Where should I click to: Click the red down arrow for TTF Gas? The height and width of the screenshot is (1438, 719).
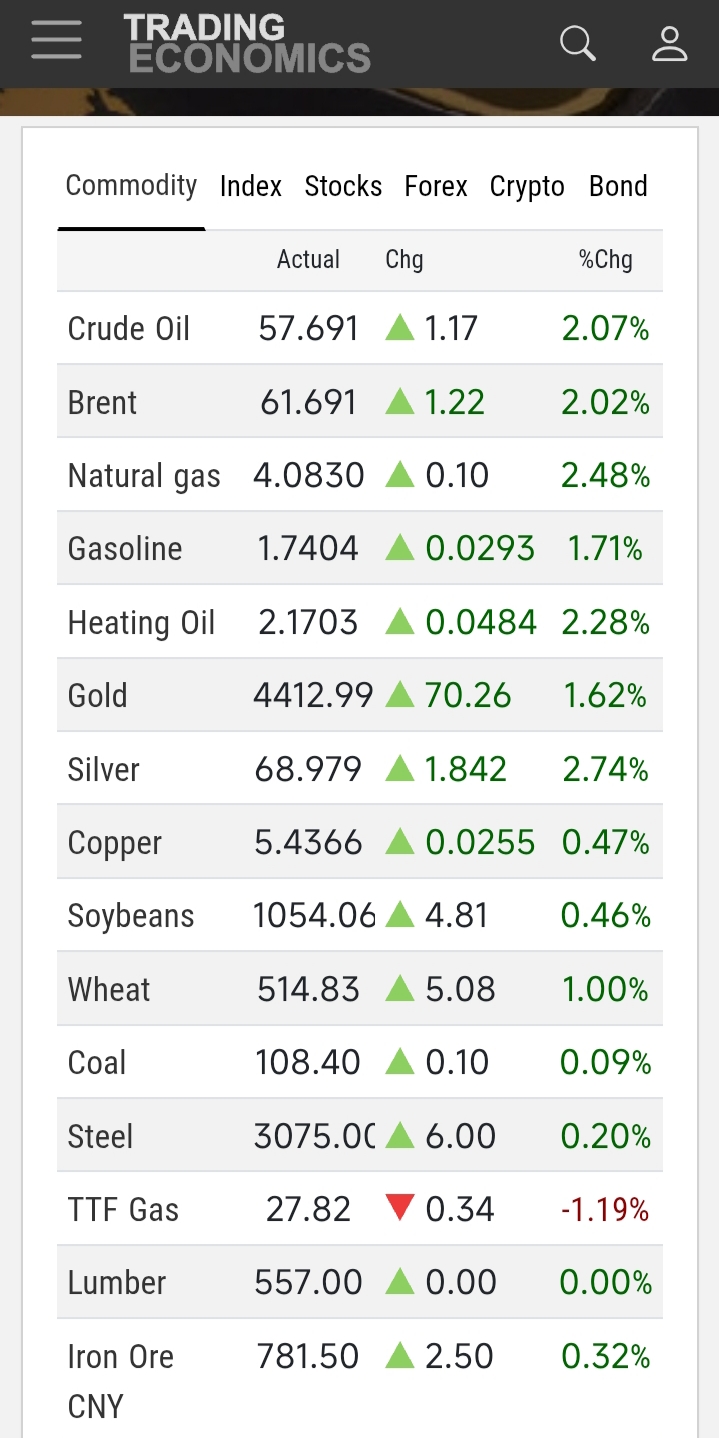point(399,1209)
